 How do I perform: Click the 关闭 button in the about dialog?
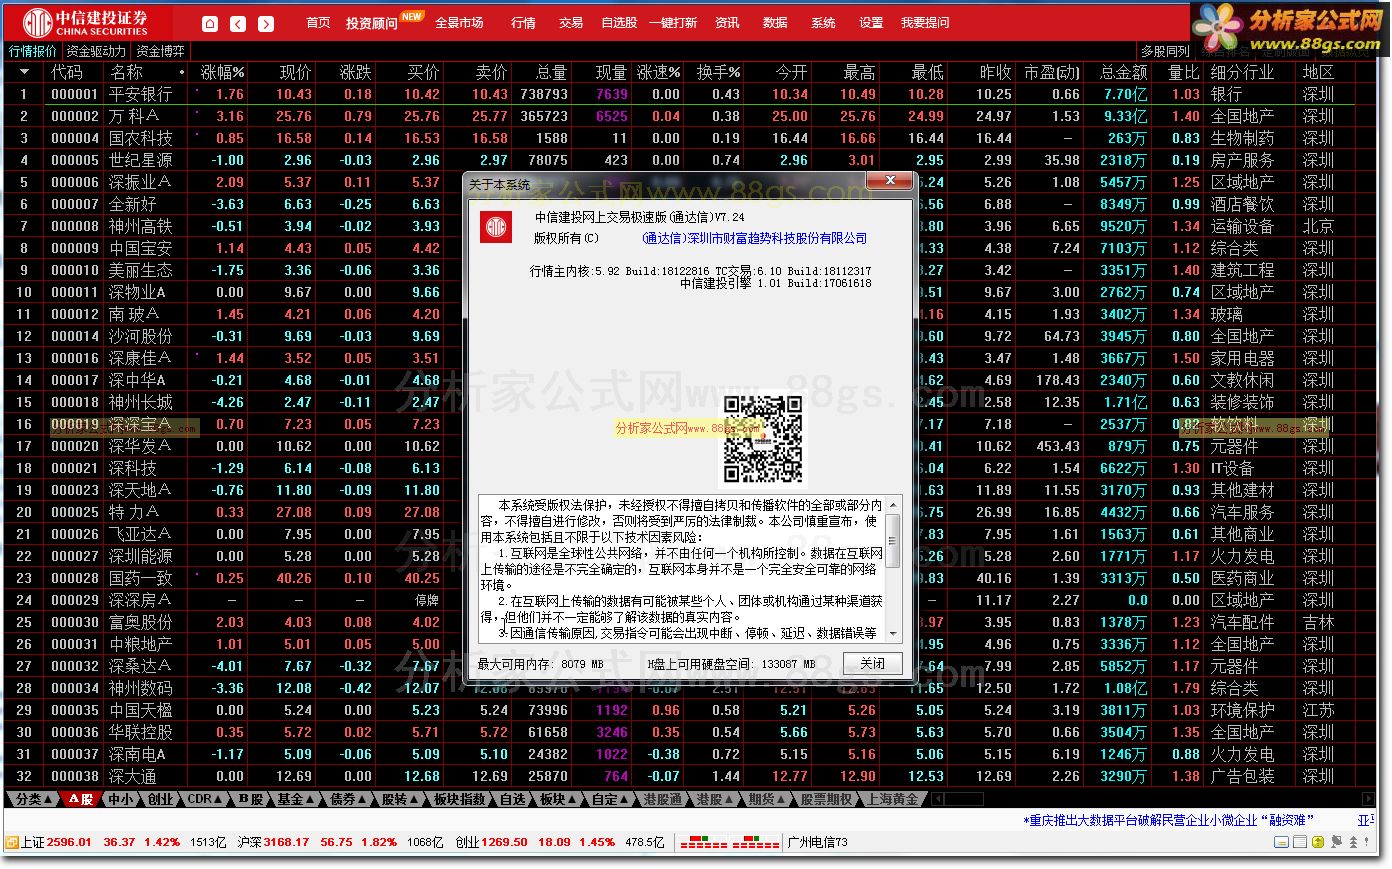coord(872,663)
